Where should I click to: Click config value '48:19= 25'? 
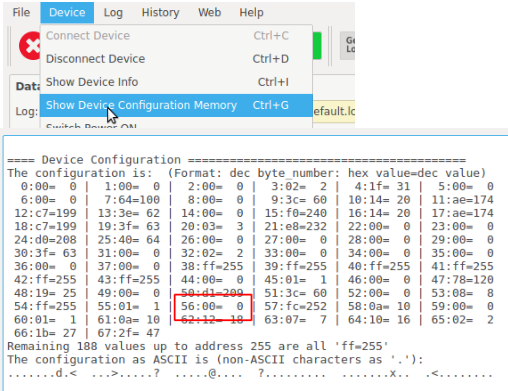click(x=45, y=293)
